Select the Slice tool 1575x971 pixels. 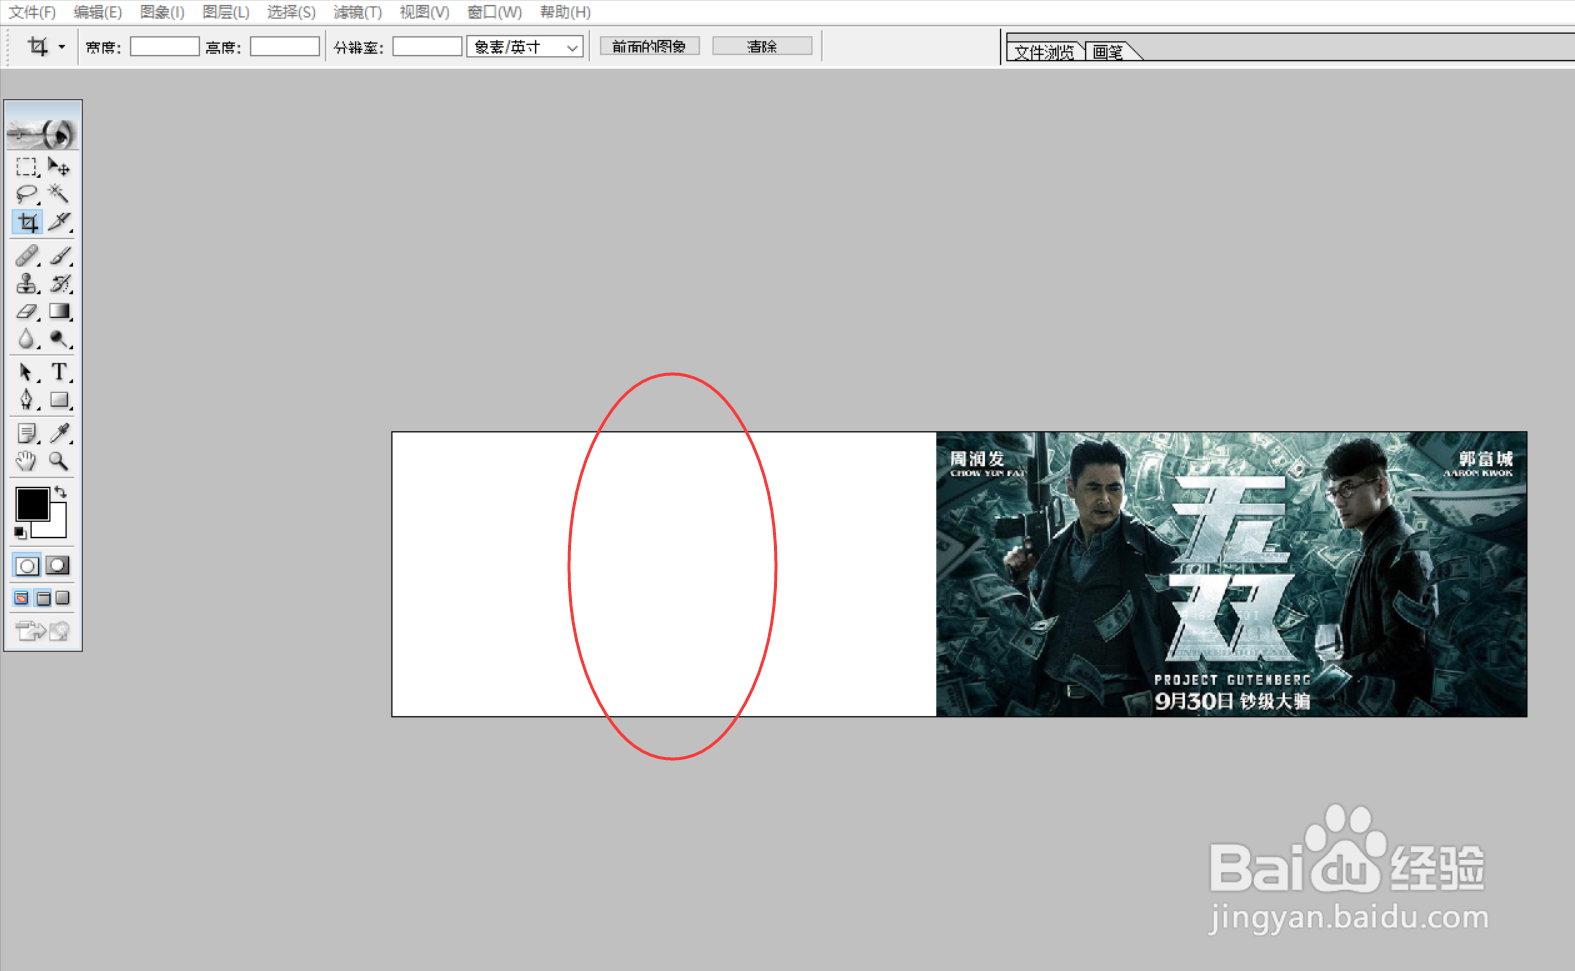click(59, 222)
